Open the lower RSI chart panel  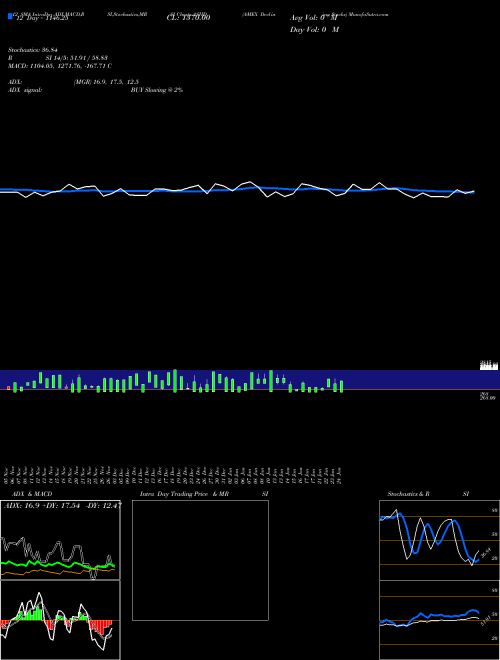(x=439, y=620)
